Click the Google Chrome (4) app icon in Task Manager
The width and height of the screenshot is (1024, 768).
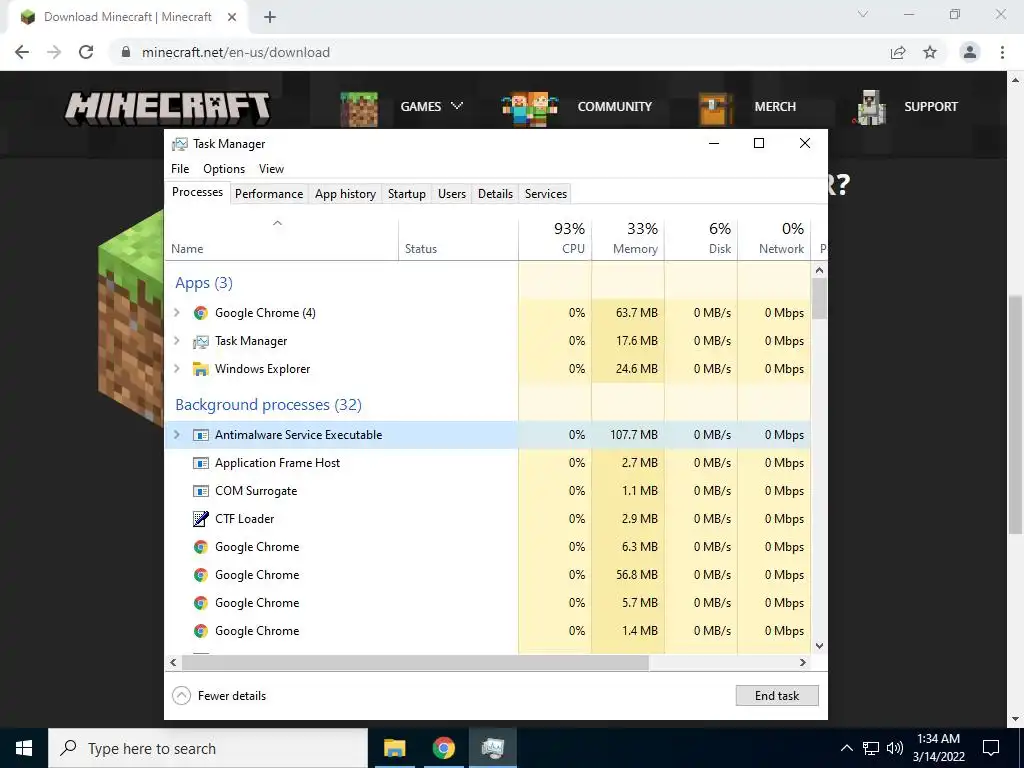pos(200,313)
